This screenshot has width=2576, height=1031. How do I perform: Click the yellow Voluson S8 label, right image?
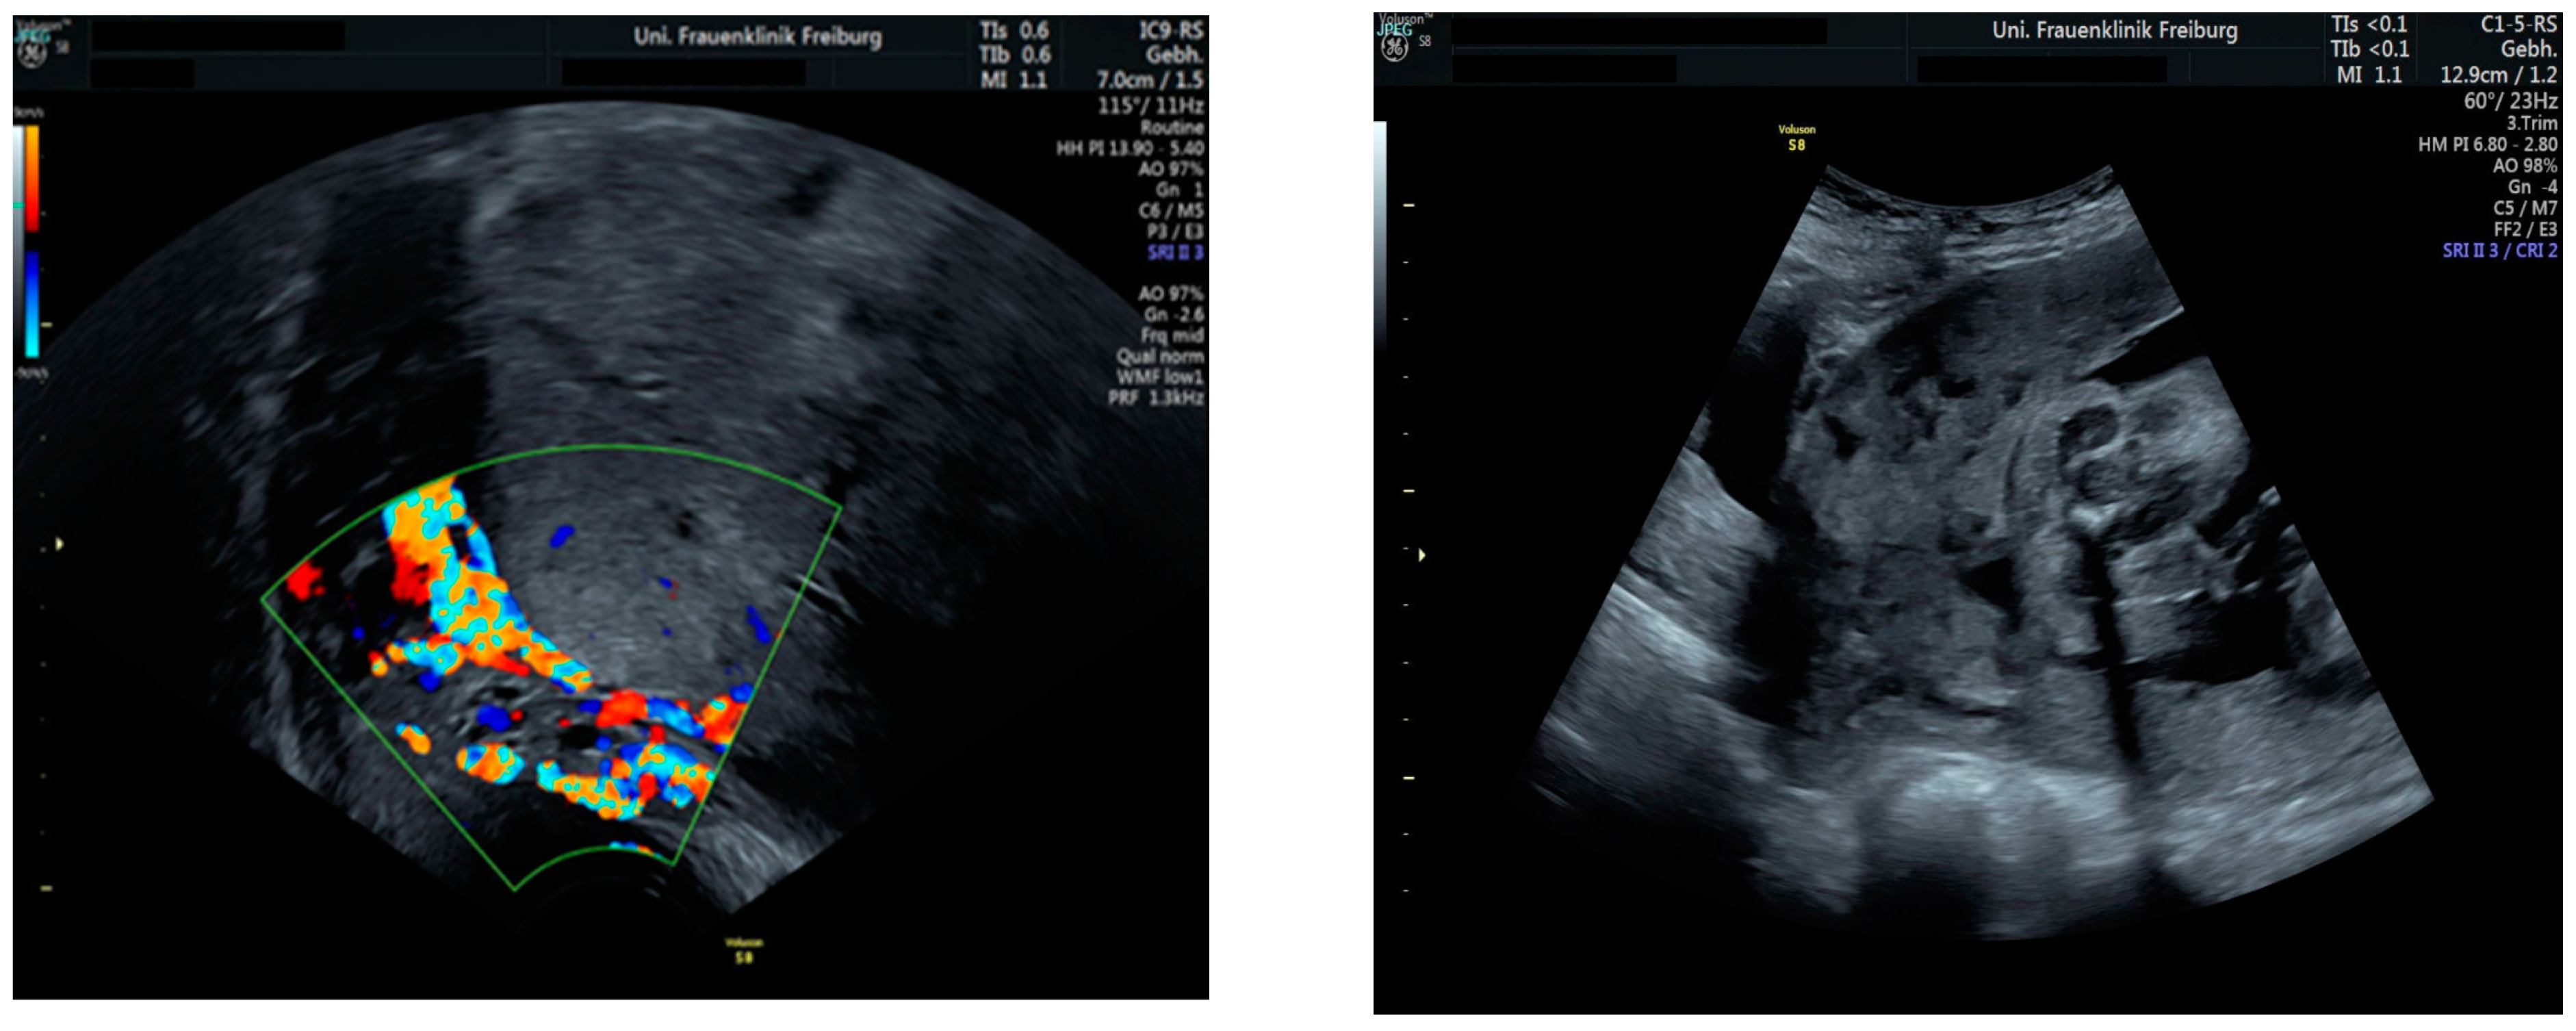(x=1796, y=138)
